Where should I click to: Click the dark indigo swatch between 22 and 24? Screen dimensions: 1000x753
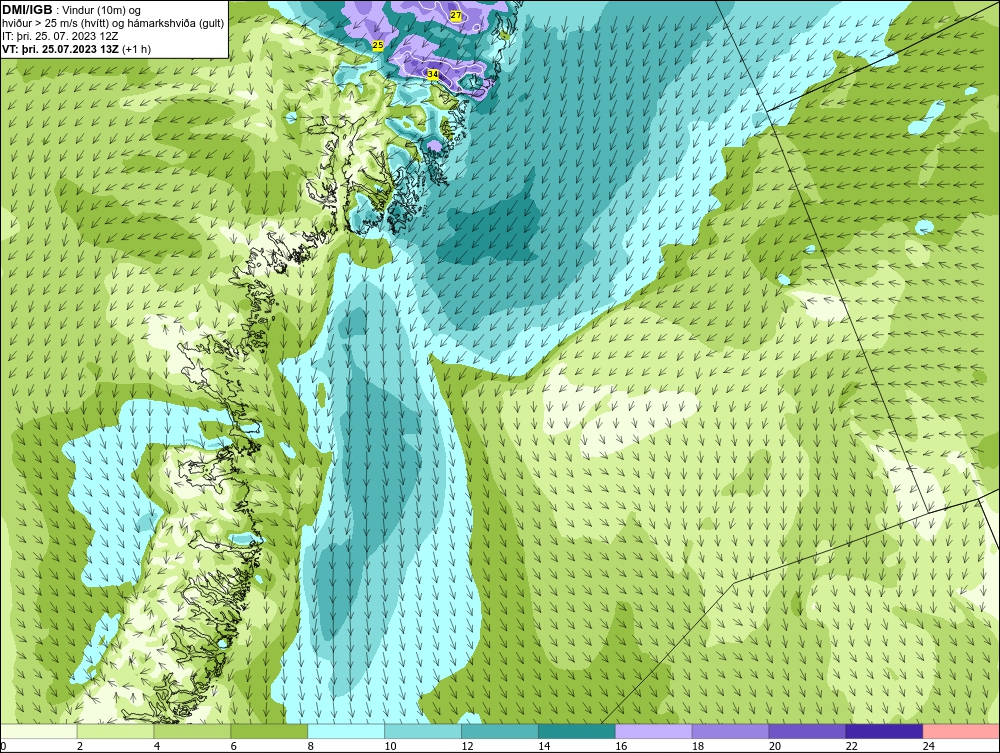pos(884,731)
